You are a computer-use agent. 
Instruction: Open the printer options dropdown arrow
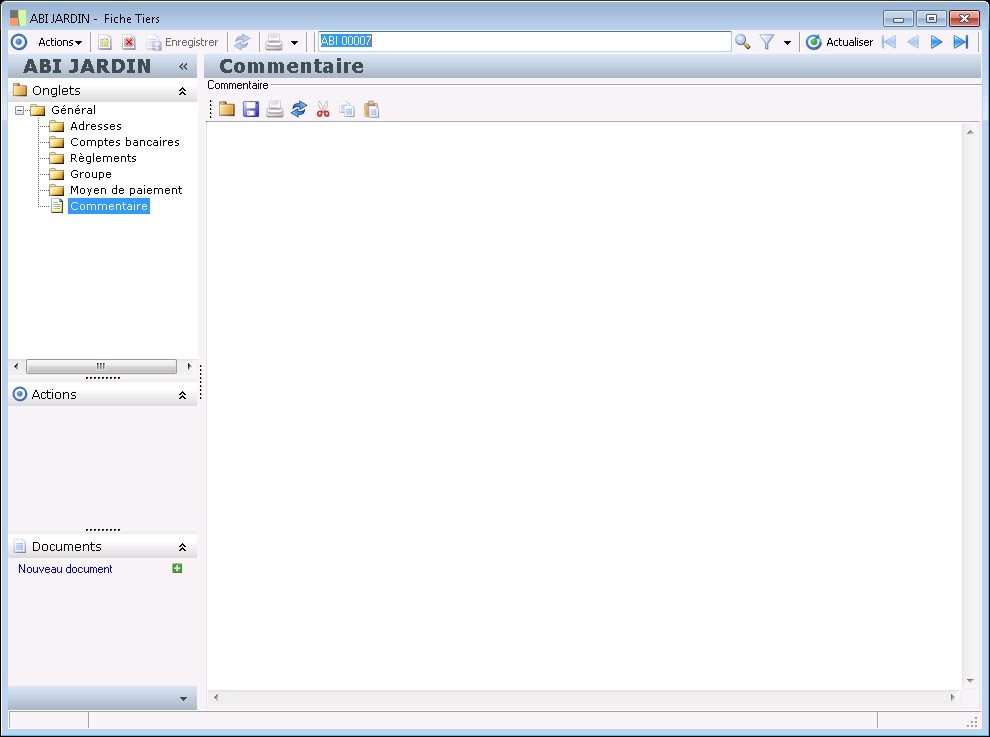[294, 43]
